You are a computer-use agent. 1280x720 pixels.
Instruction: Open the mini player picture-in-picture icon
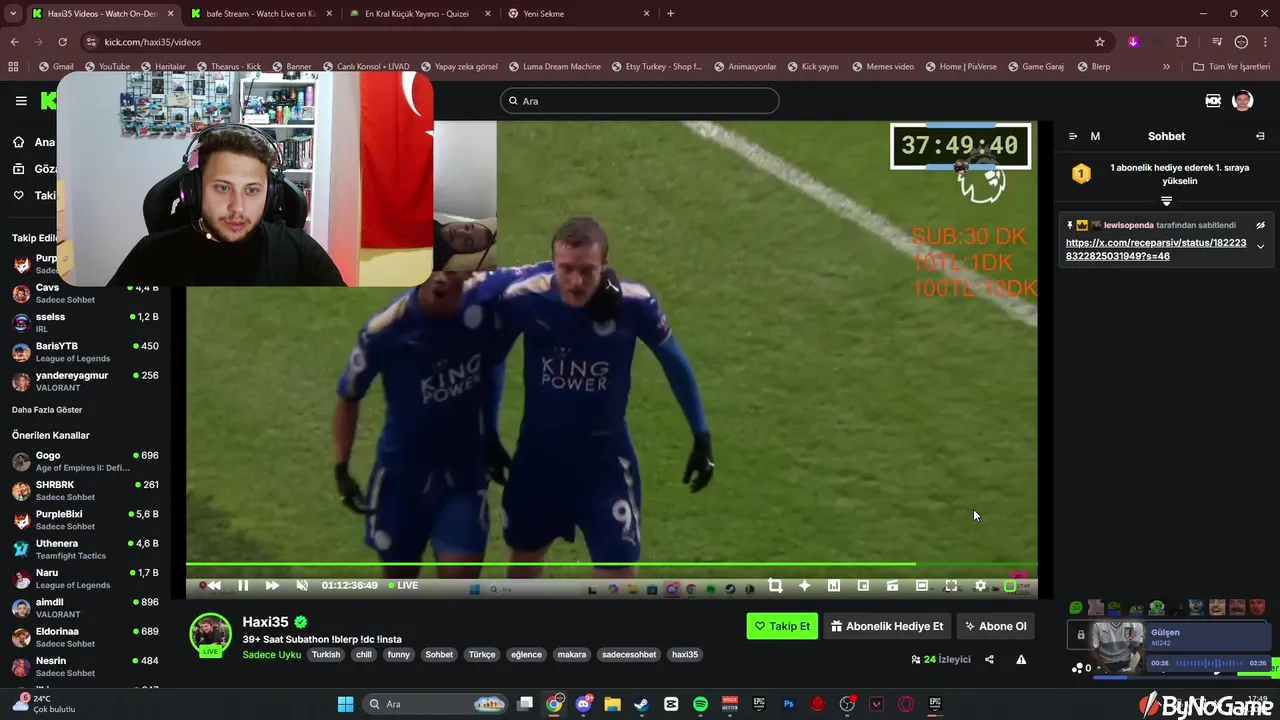coord(863,586)
